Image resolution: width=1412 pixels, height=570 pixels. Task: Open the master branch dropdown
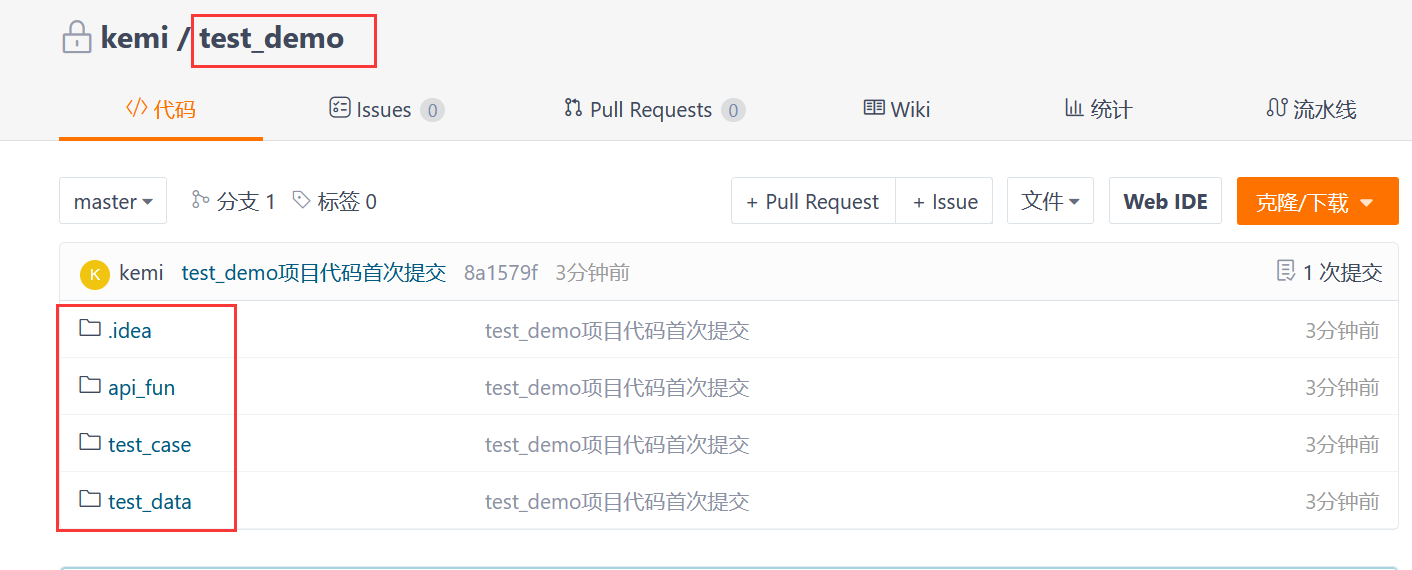(113, 202)
